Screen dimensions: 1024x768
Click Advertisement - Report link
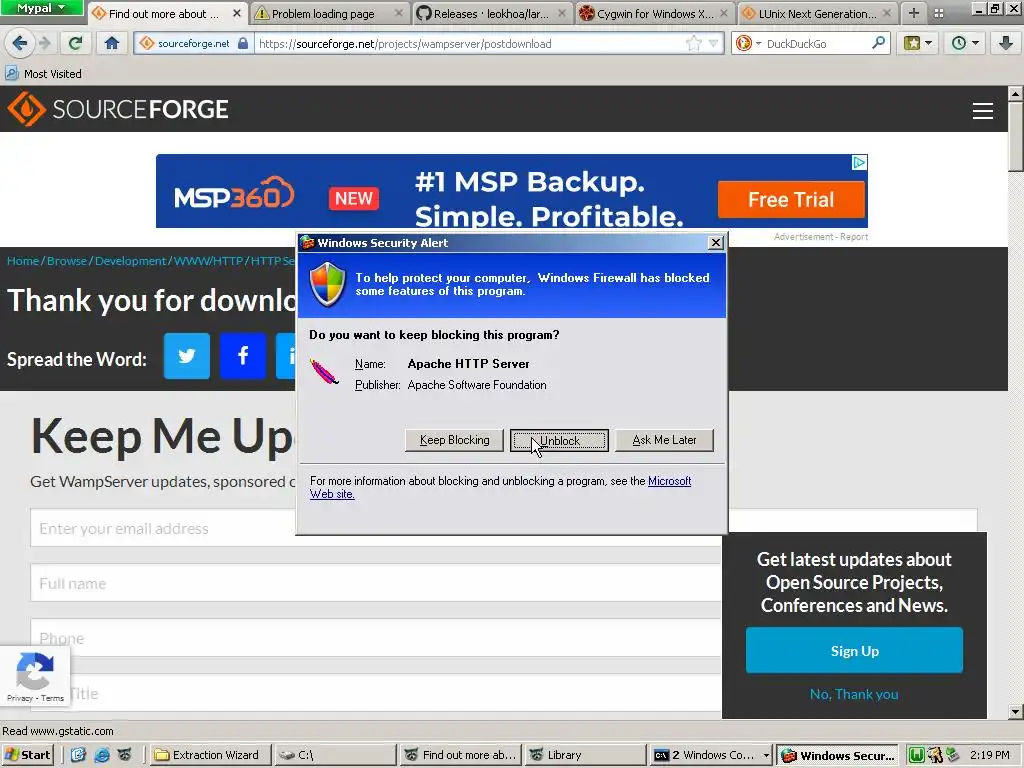820,237
